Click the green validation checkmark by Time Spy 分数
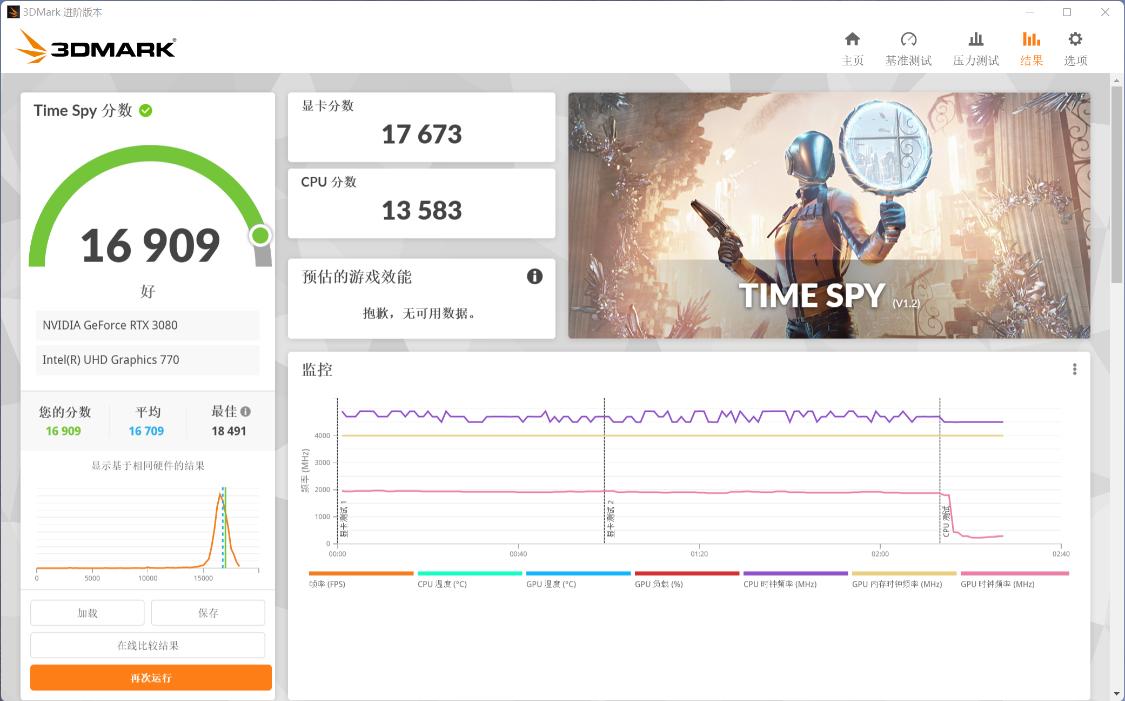1125x701 pixels. point(146,110)
